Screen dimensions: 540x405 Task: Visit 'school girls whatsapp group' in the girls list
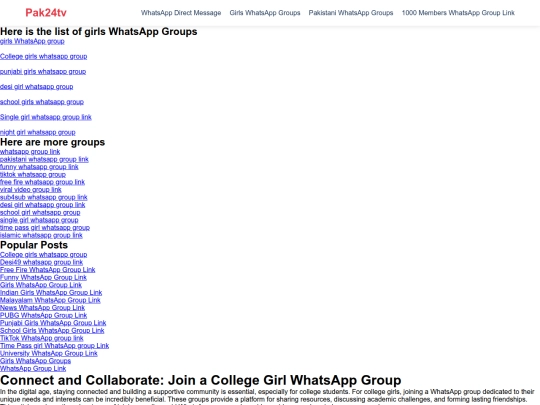coord(42,102)
